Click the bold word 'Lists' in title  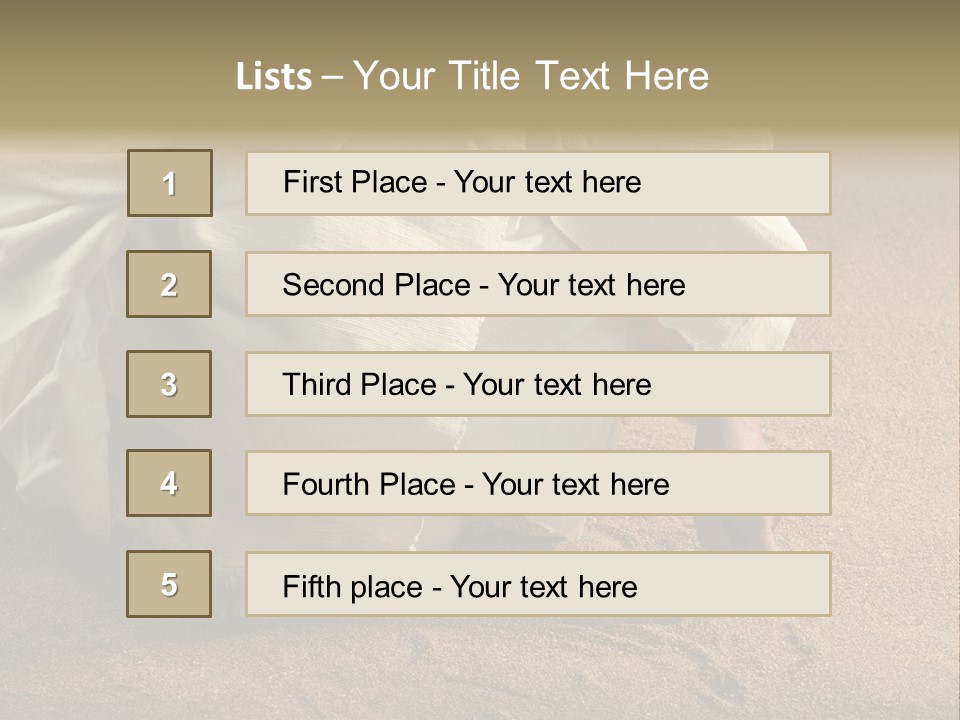pyautogui.click(x=274, y=77)
